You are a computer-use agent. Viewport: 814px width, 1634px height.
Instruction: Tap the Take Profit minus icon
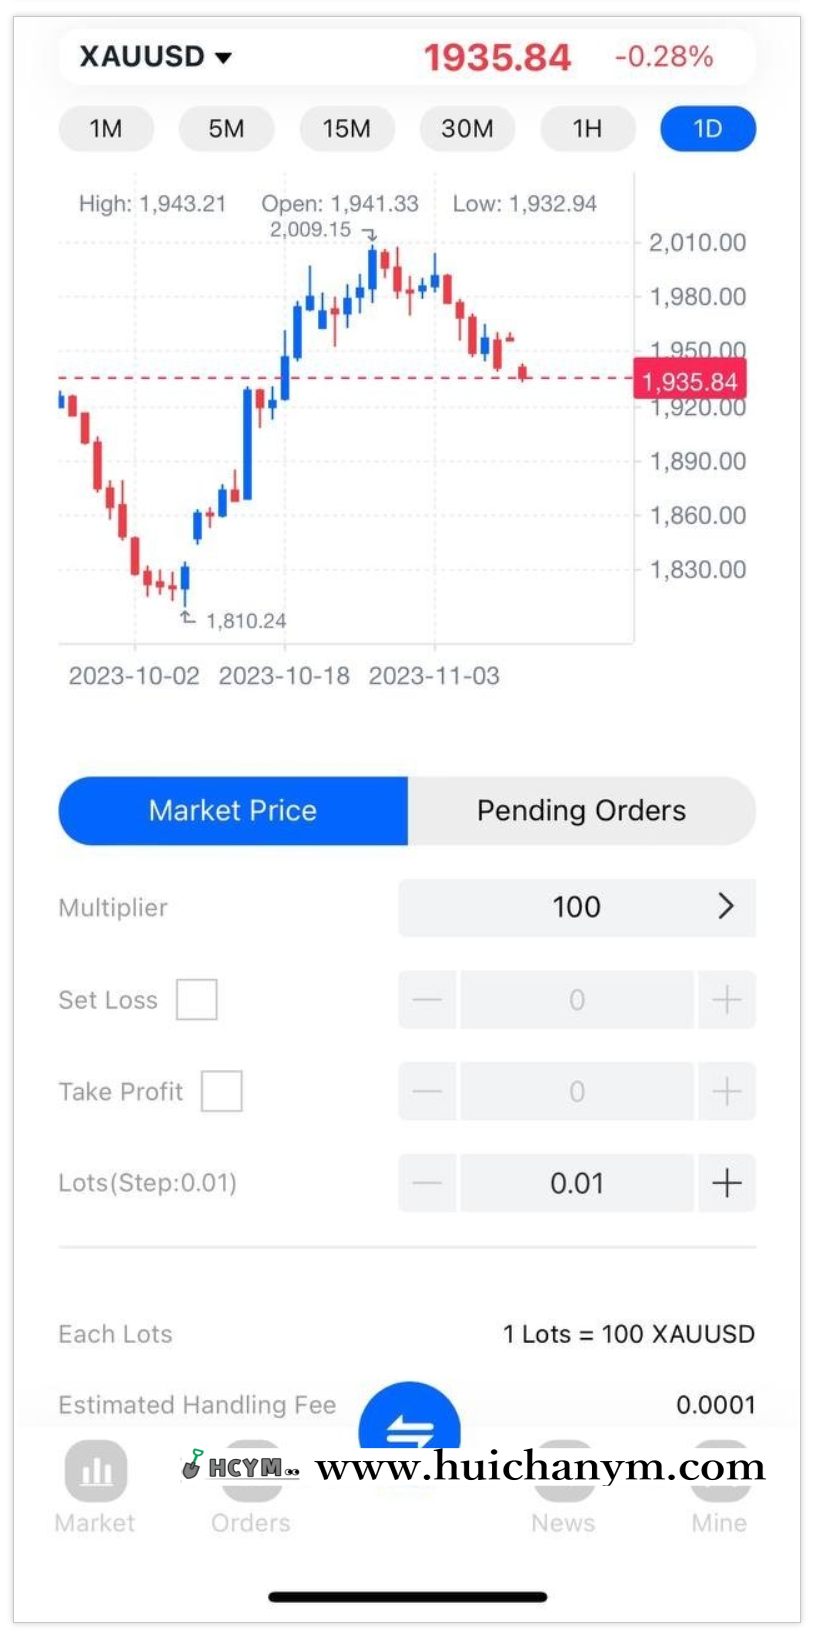click(x=427, y=1091)
